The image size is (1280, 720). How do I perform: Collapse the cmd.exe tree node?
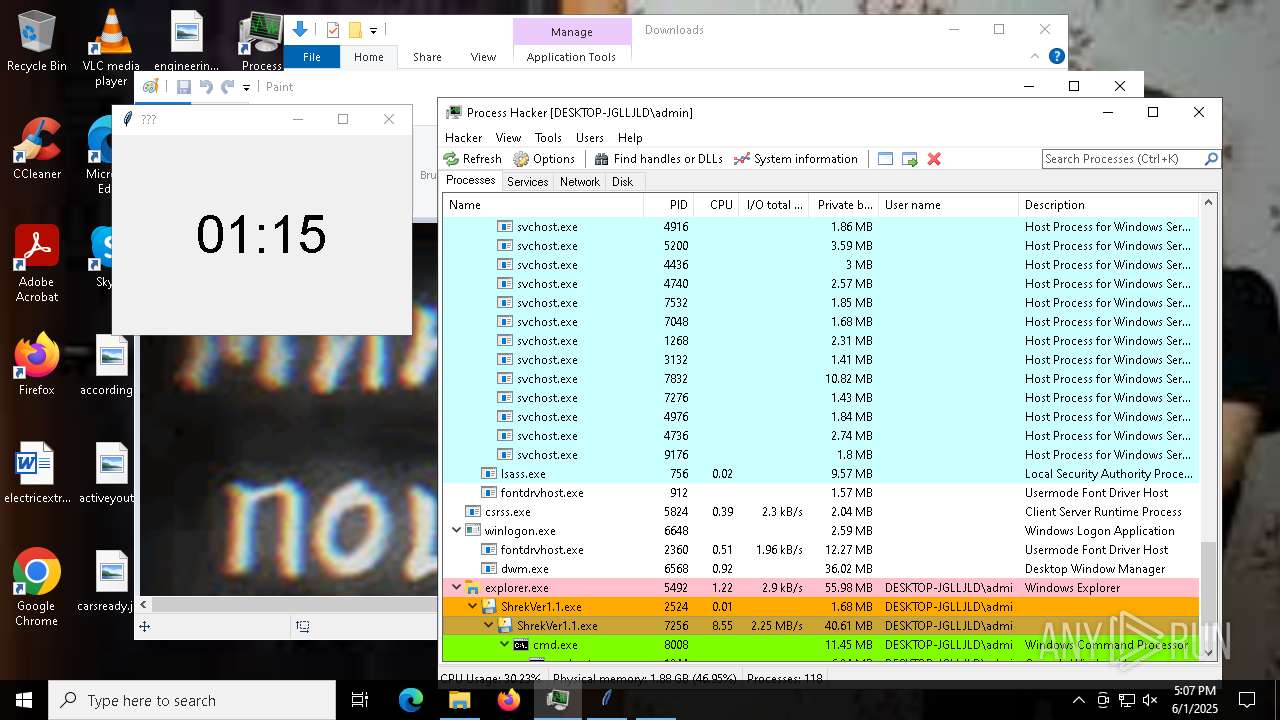(505, 645)
